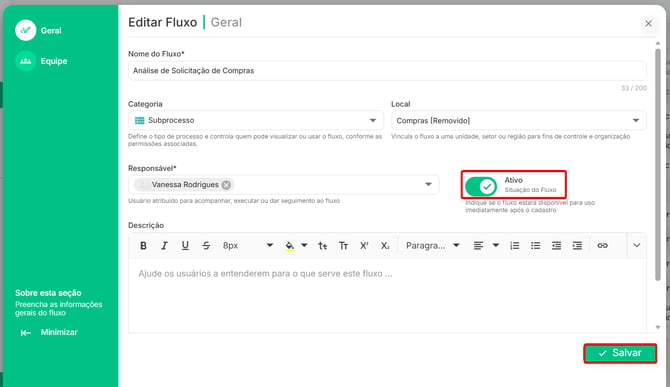Toggle the Ativo flow status switch

481,186
